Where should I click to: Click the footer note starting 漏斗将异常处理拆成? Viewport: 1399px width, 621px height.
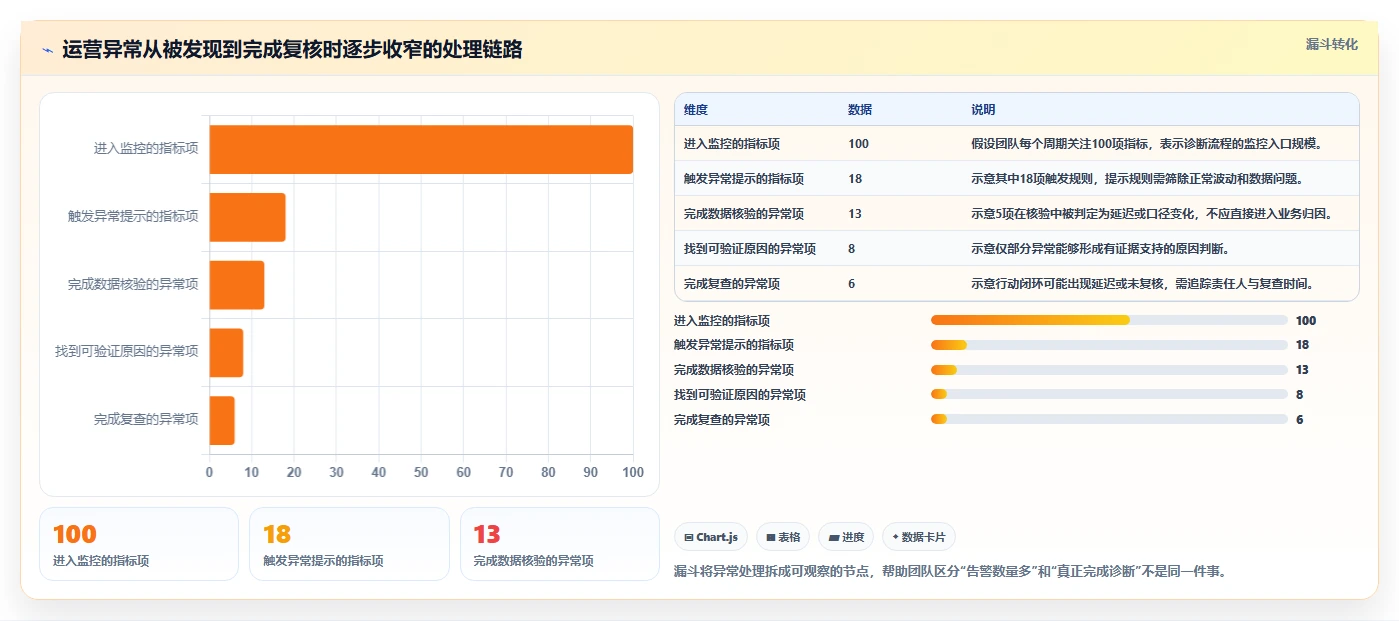(x=950, y=572)
